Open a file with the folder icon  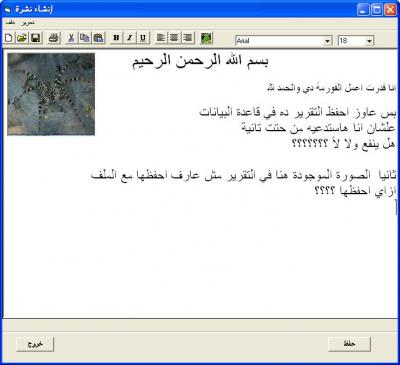click(22, 38)
